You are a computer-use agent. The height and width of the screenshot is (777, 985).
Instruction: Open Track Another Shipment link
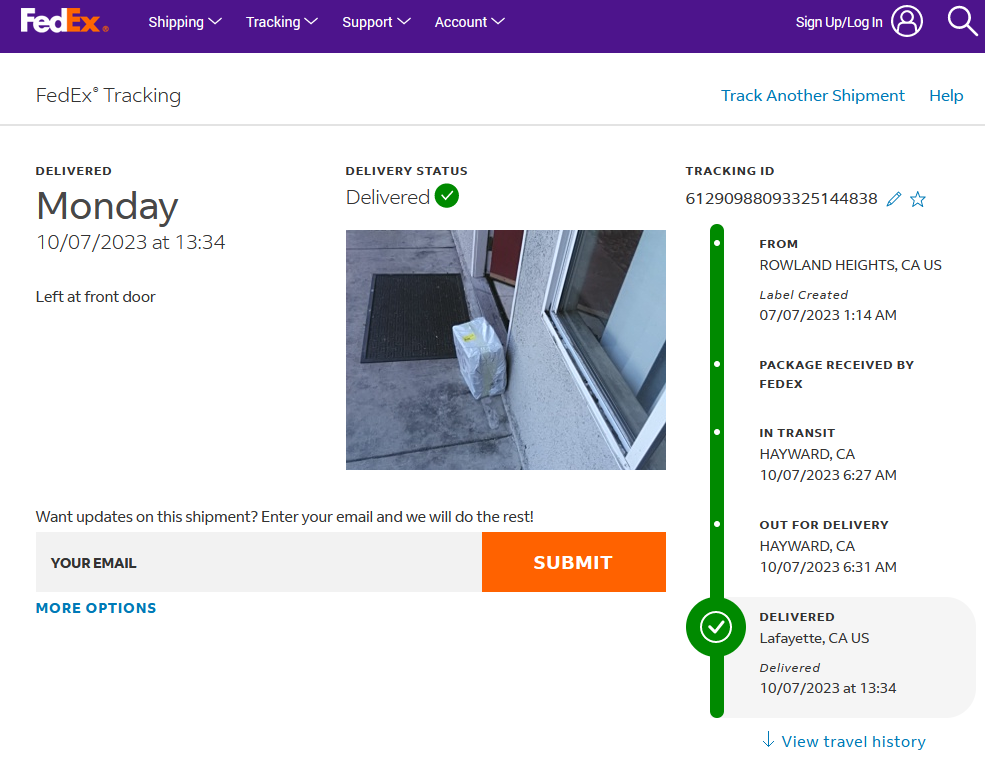pyautogui.click(x=812, y=96)
